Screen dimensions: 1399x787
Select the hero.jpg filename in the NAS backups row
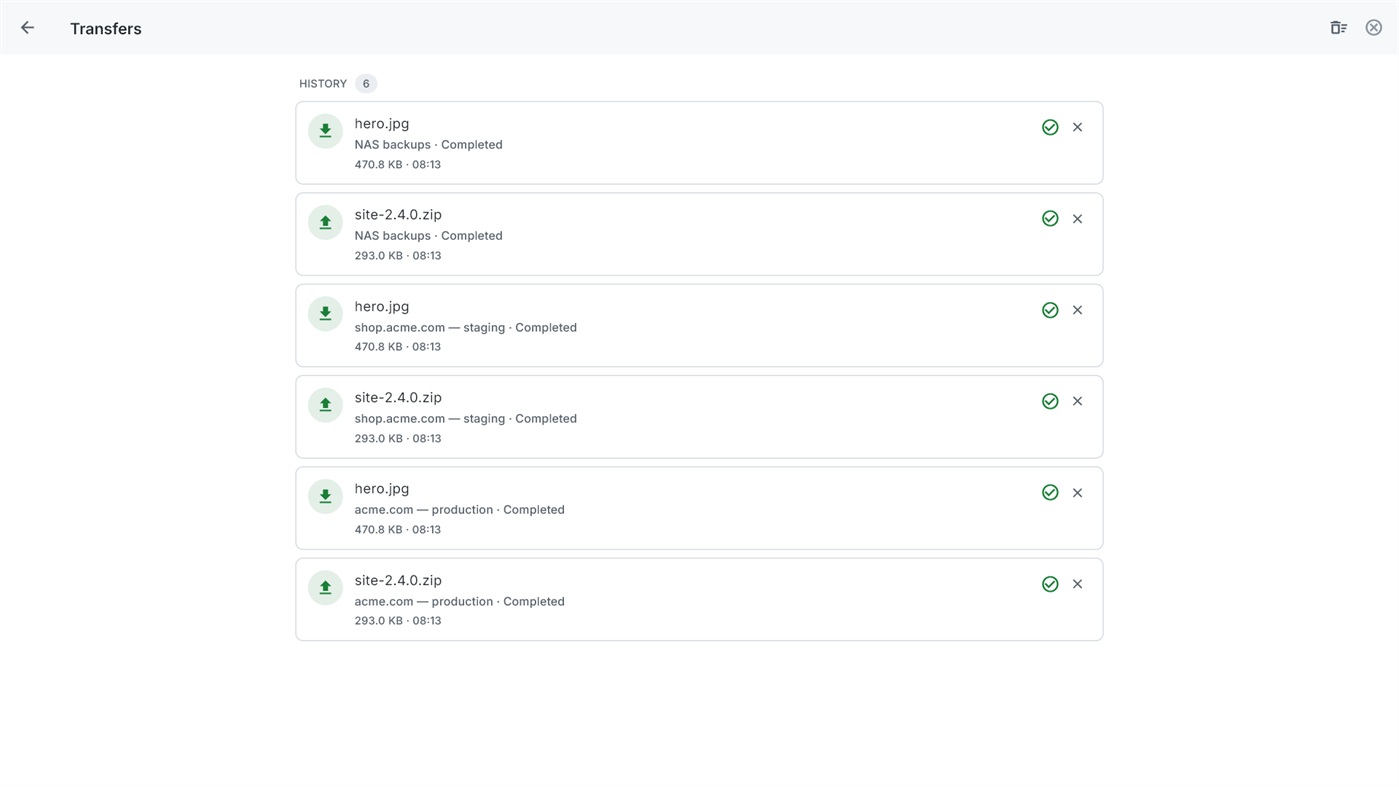pos(382,124)
